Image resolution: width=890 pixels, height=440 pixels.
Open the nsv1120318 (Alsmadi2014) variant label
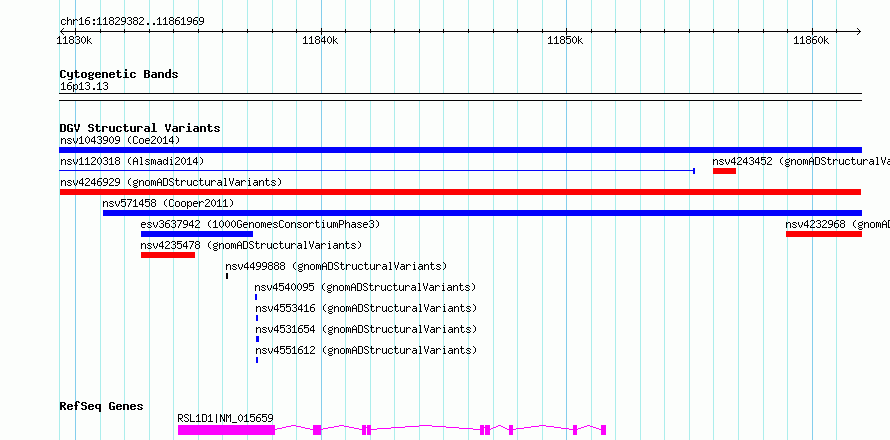coord(132,161)
